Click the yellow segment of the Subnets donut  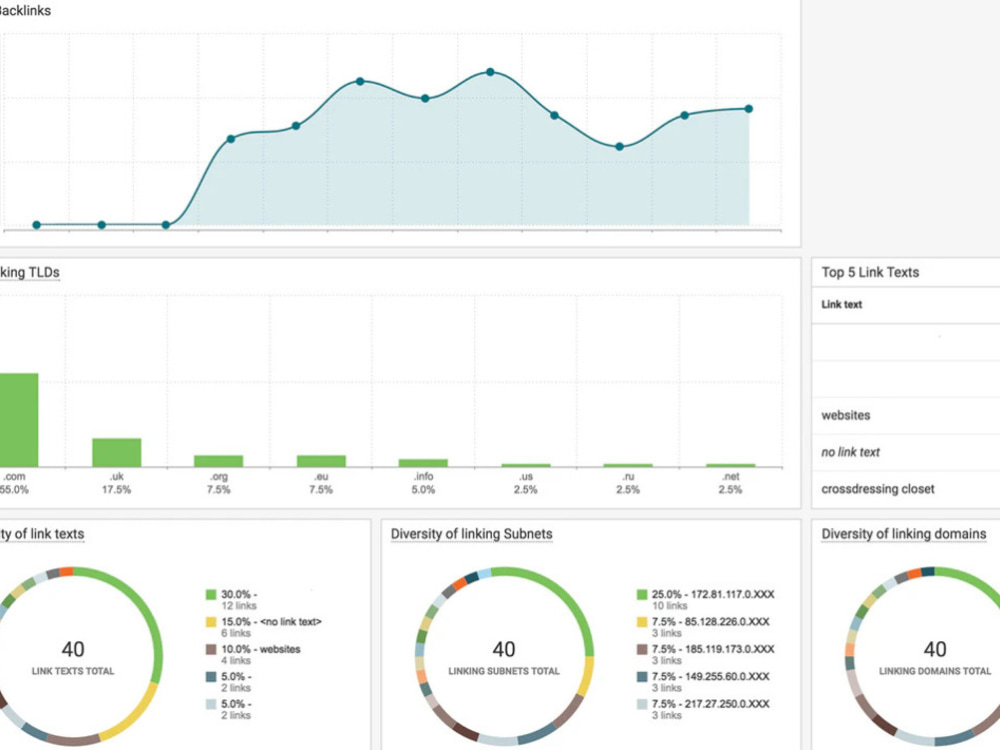tap(586, 676)
